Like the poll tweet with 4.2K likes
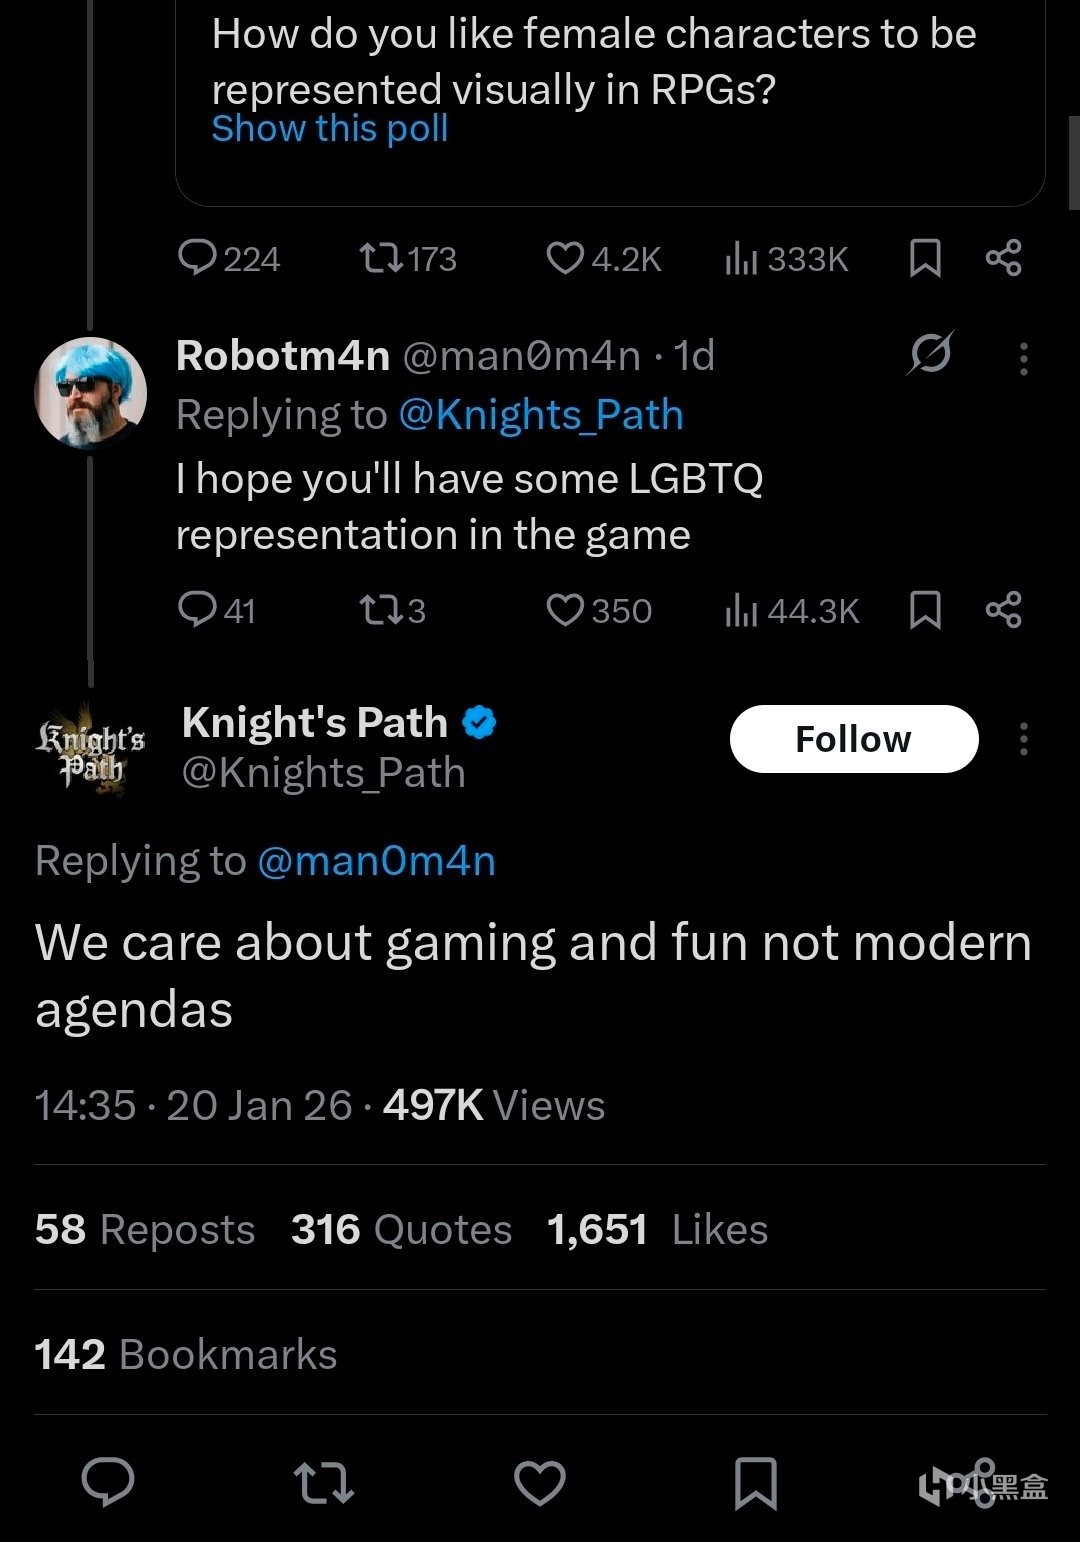1080x1542 pixels. pos(565,258)
